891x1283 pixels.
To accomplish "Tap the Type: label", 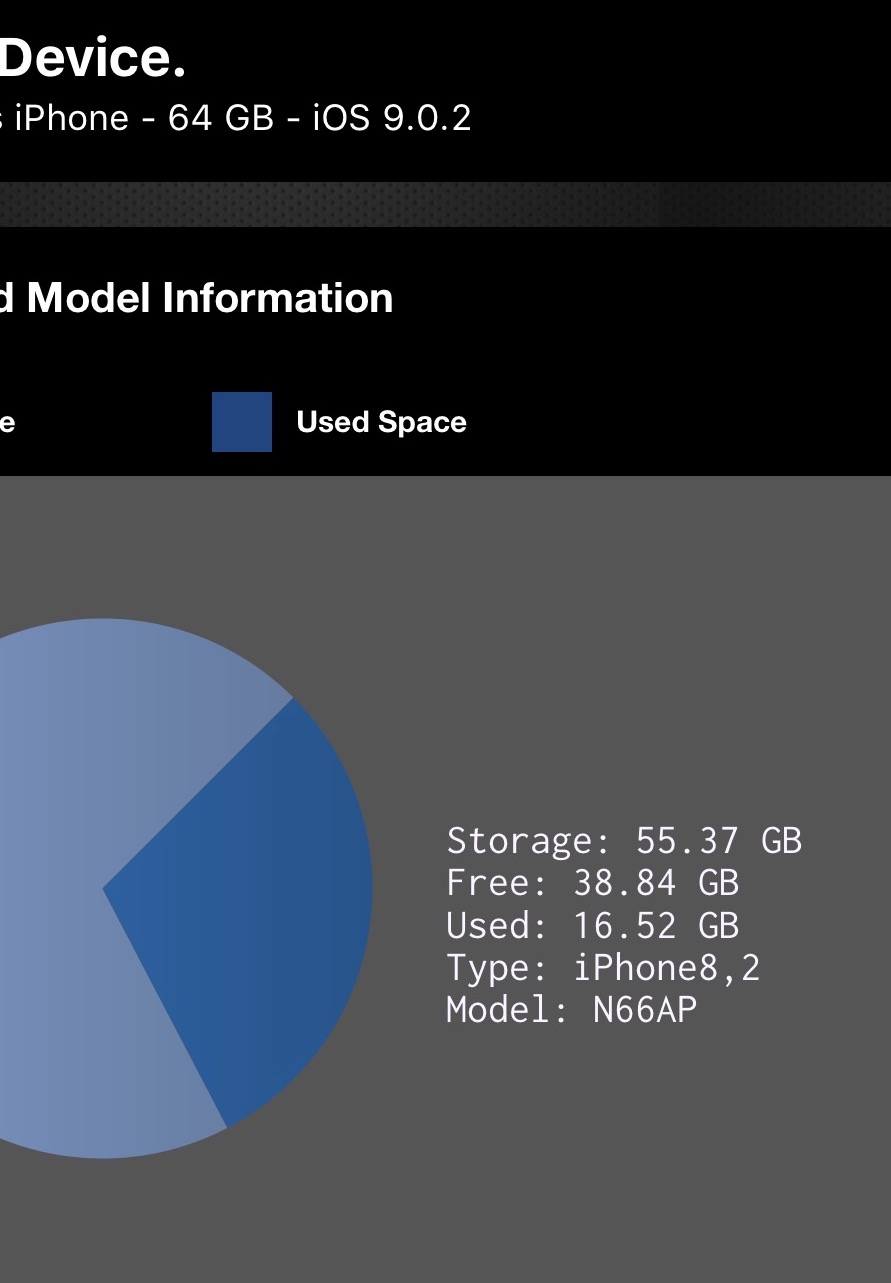I will tap(497, 968).
